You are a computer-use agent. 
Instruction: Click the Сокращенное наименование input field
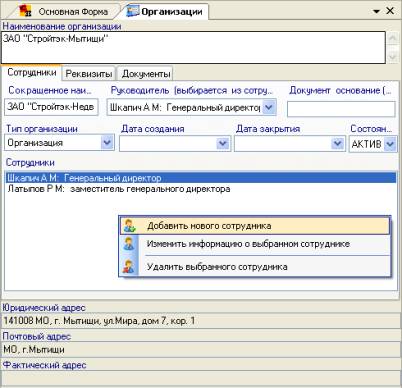[x=51, y=107]
